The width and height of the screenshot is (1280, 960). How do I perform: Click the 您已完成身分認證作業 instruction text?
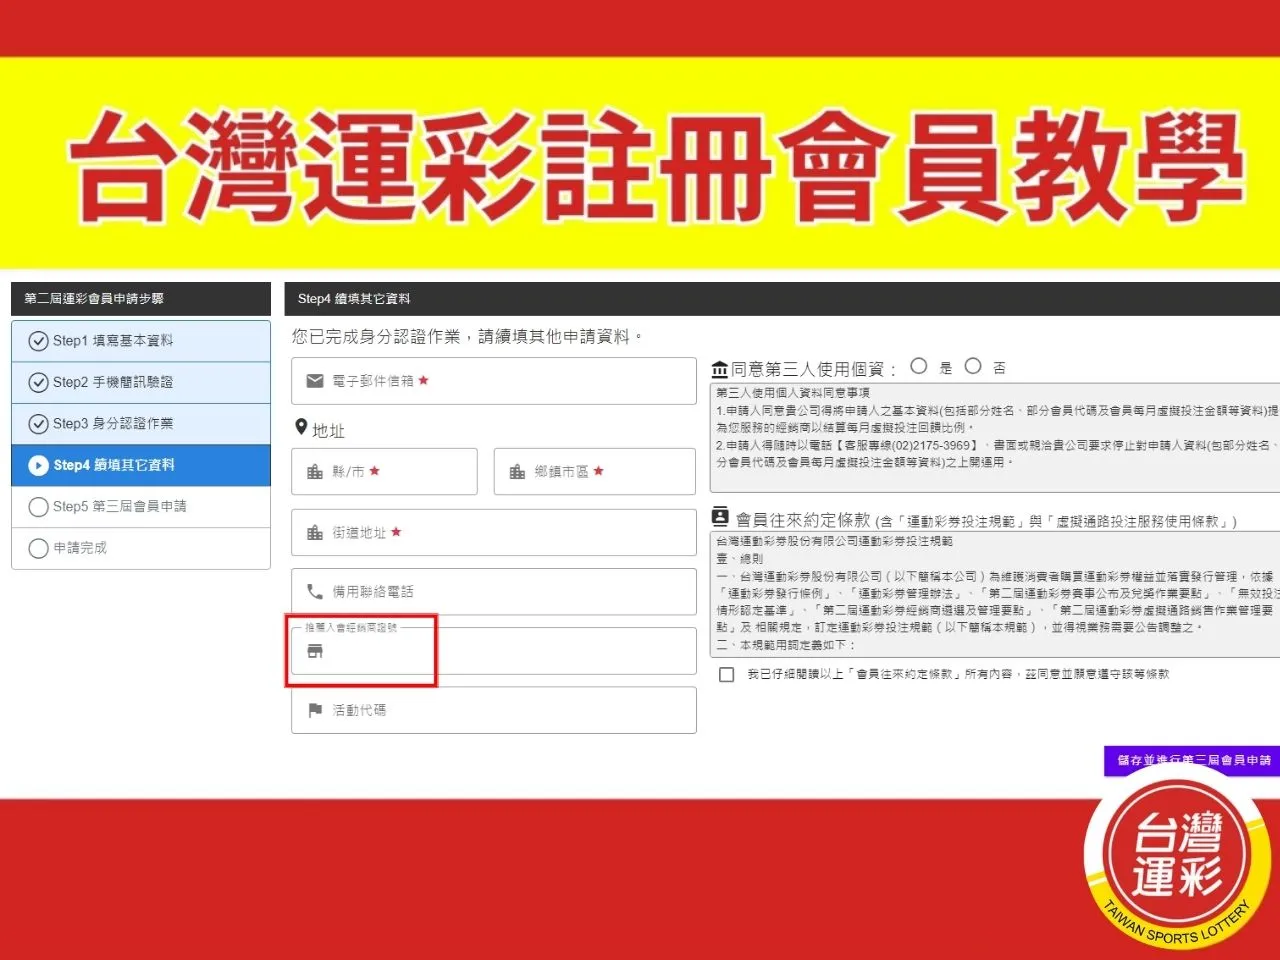click(x=467, y=337)
